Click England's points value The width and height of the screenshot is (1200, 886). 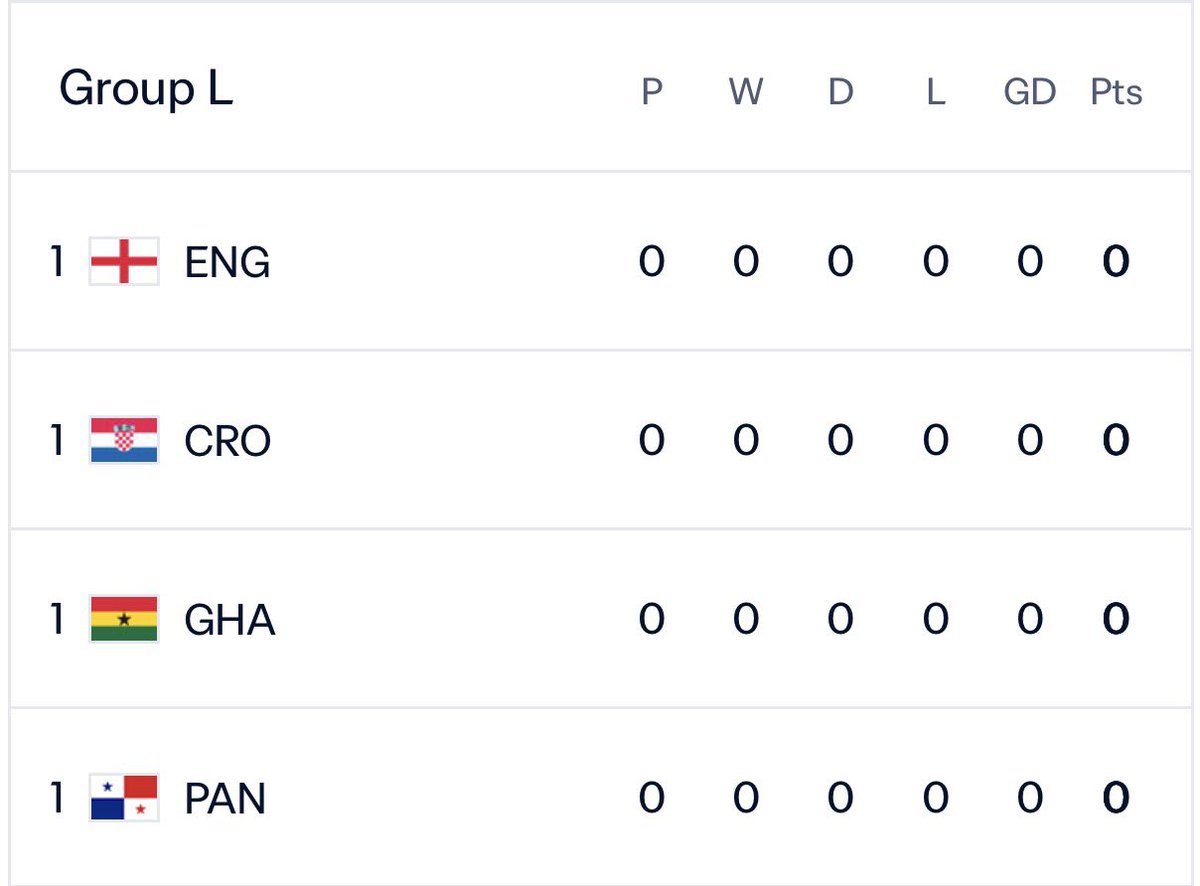(1116, 262)
